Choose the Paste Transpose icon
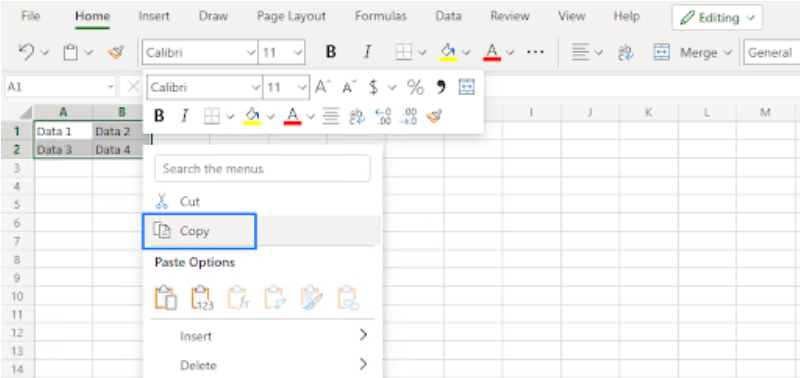 (275, 297)
